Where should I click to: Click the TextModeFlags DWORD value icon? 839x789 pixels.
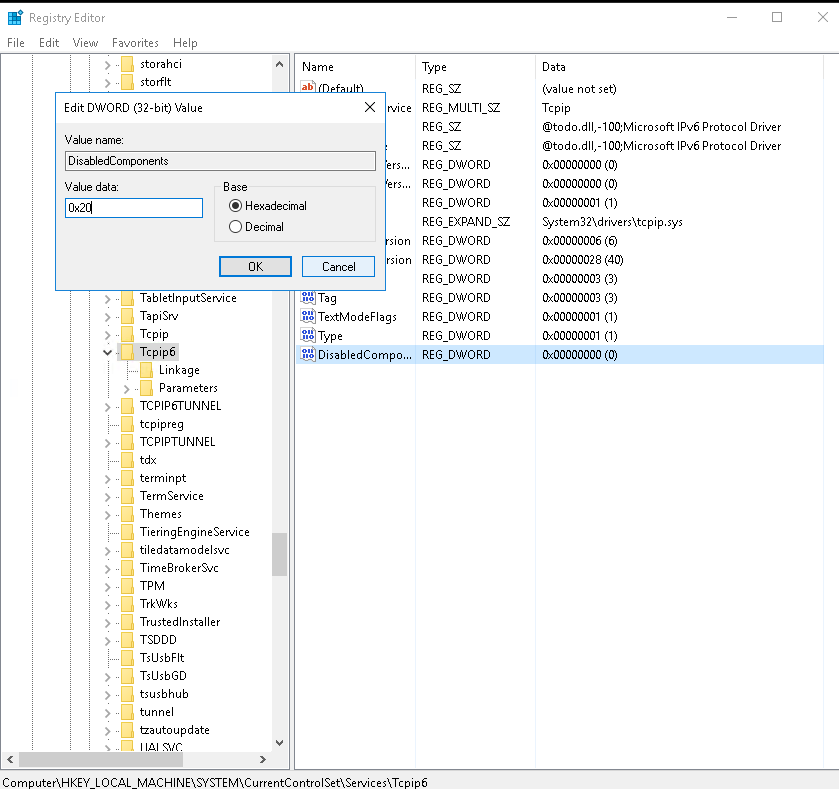308,317
